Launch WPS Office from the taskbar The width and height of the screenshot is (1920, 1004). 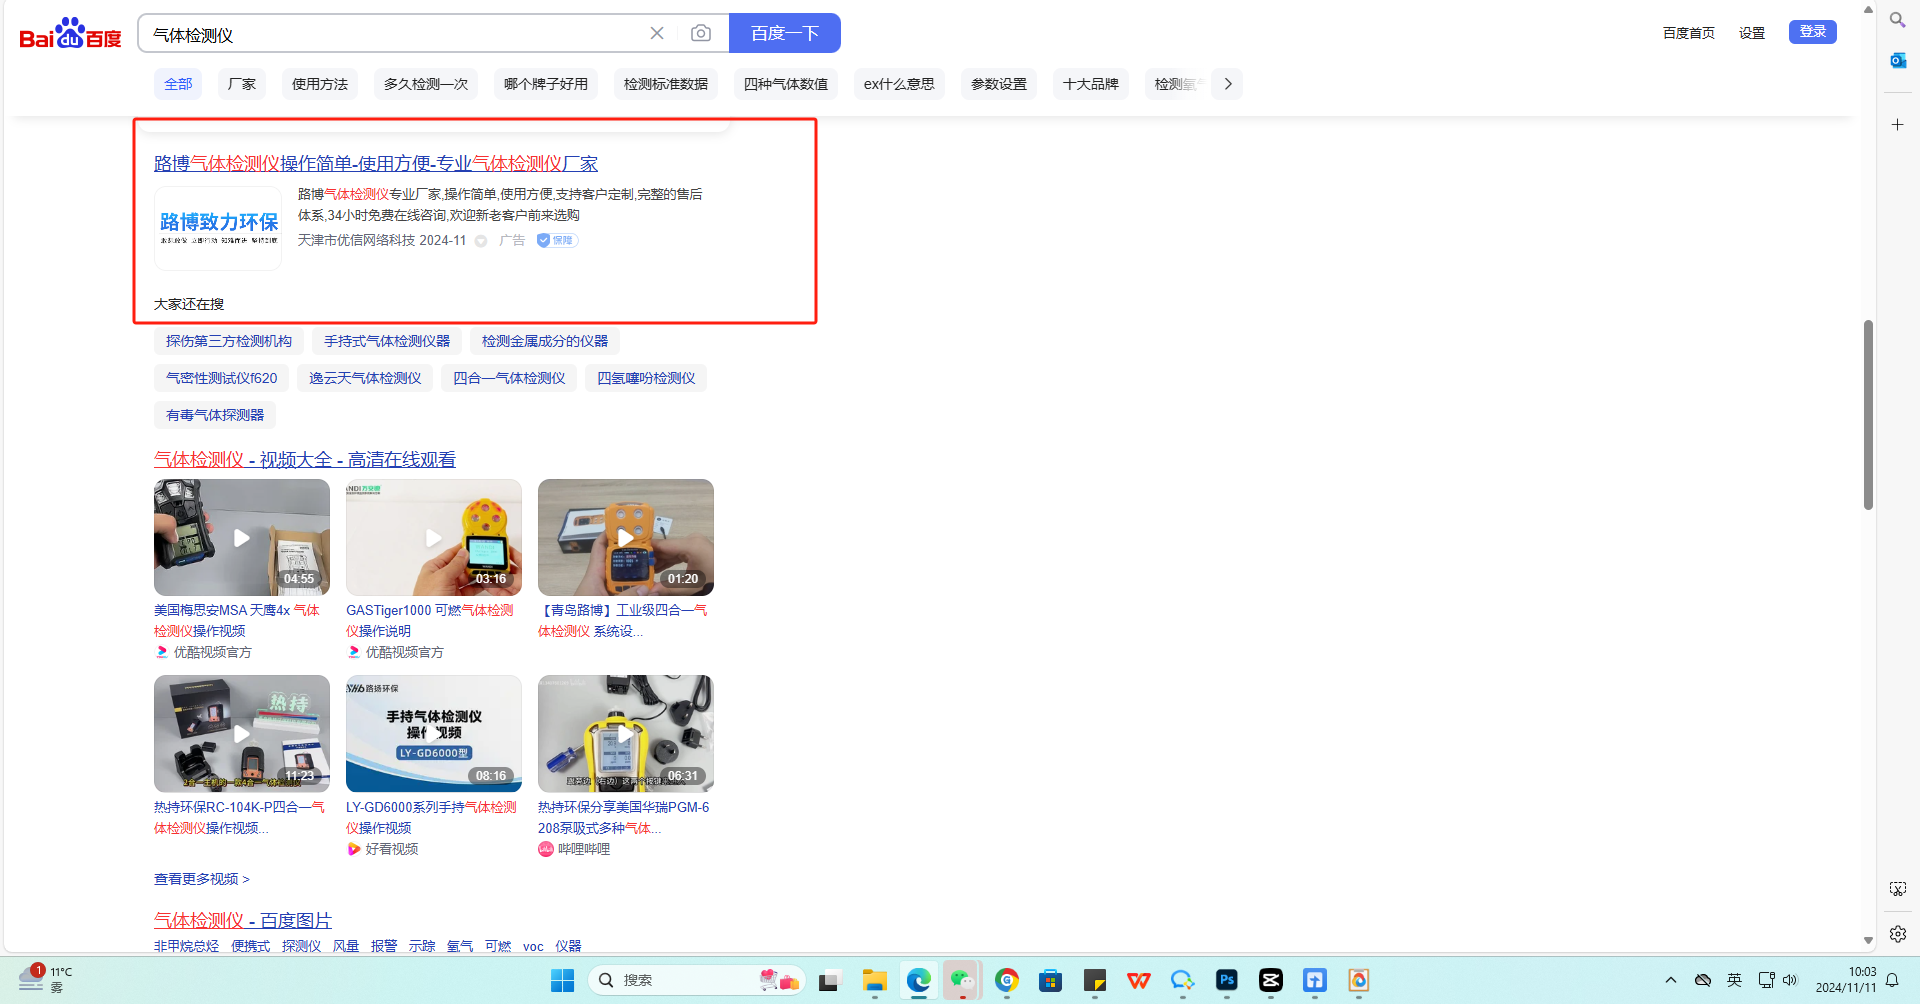click(1138, 980)
